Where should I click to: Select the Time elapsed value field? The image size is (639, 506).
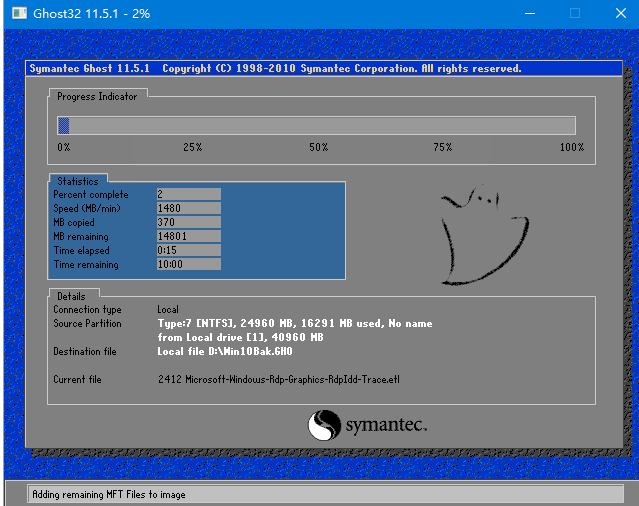point(188,250)
